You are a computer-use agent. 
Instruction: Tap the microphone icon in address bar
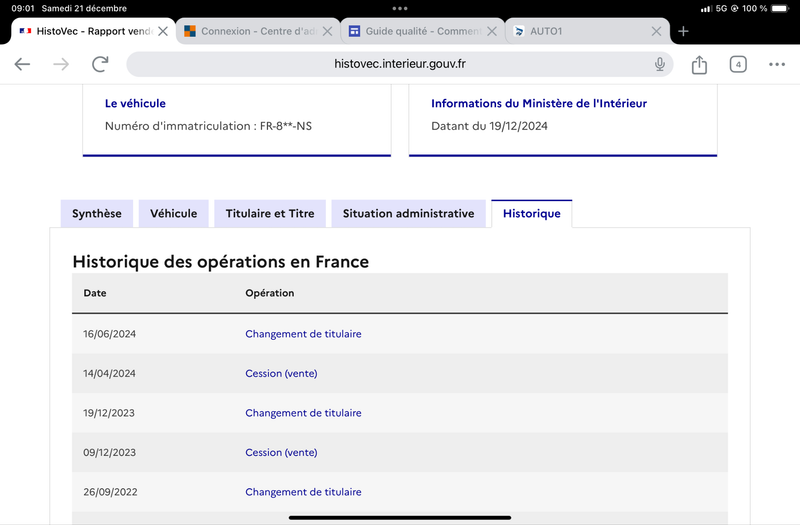(x=660, y=64)
